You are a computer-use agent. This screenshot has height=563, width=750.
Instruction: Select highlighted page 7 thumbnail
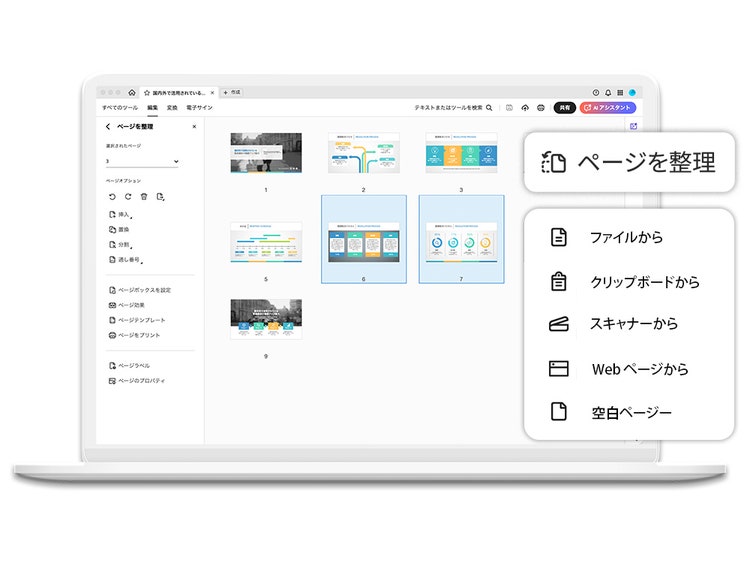click(x=461, y=239)
